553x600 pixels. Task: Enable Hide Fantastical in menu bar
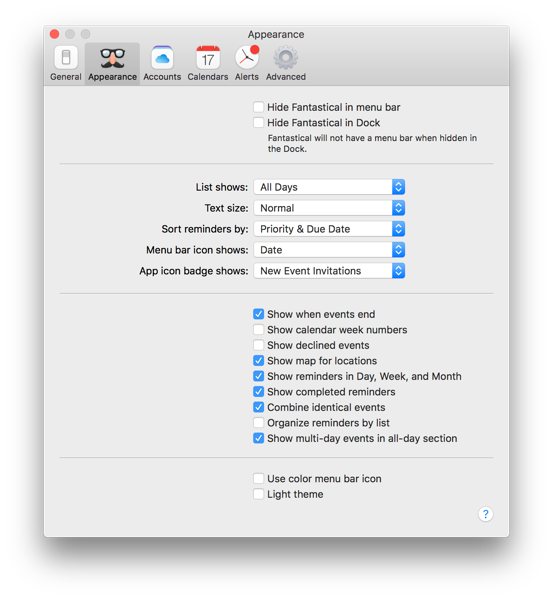click(258, 107)
